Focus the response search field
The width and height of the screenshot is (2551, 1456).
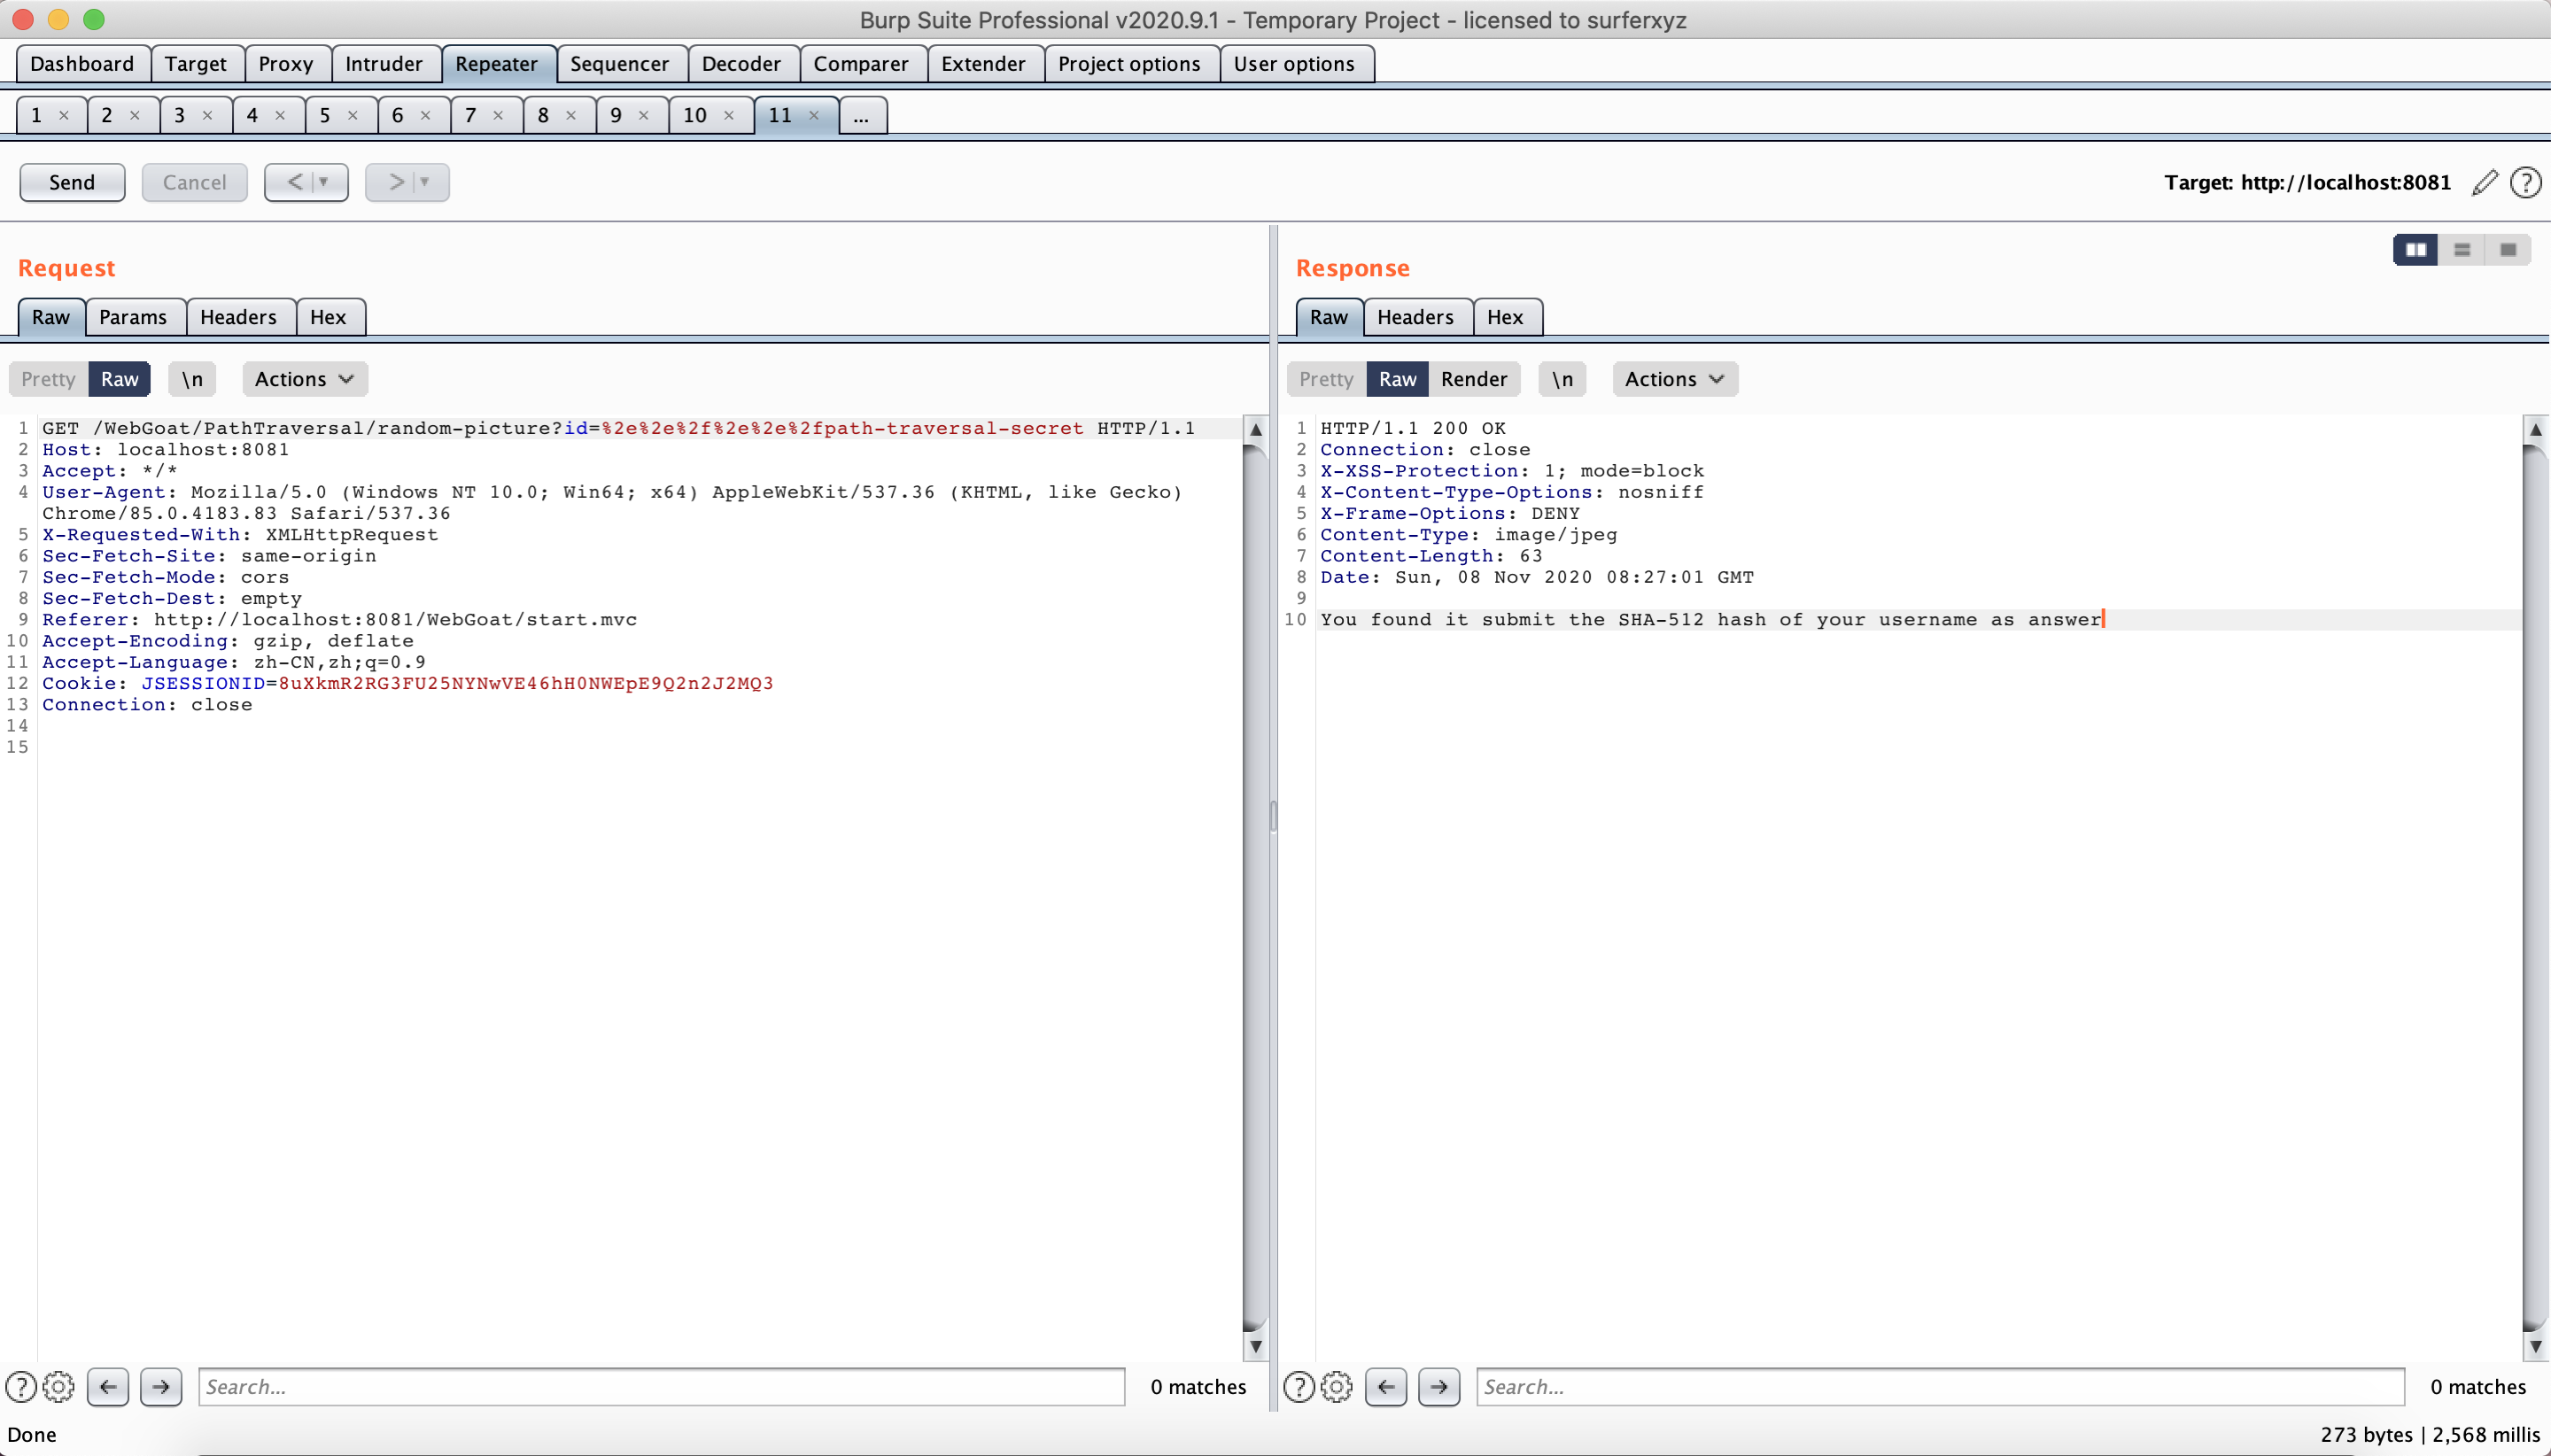(x=1939, y=1387)
